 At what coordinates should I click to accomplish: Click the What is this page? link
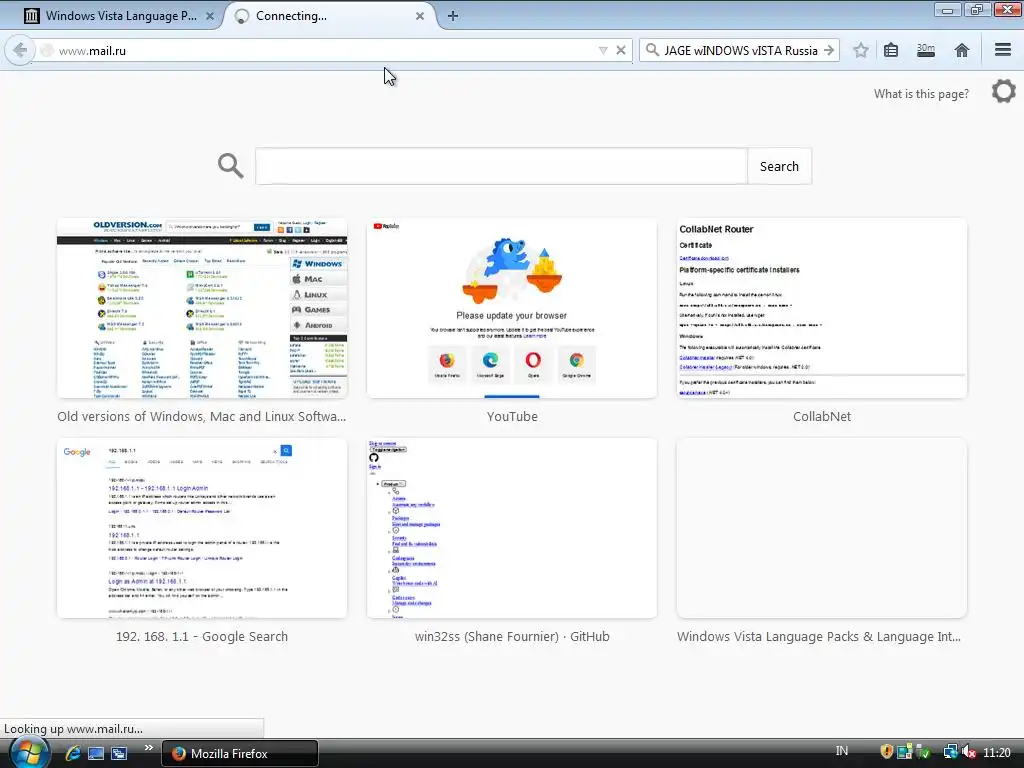(921, 94)
